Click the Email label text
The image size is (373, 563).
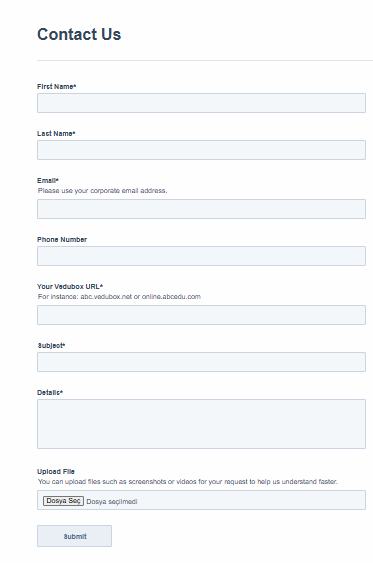tap(48, 181)
